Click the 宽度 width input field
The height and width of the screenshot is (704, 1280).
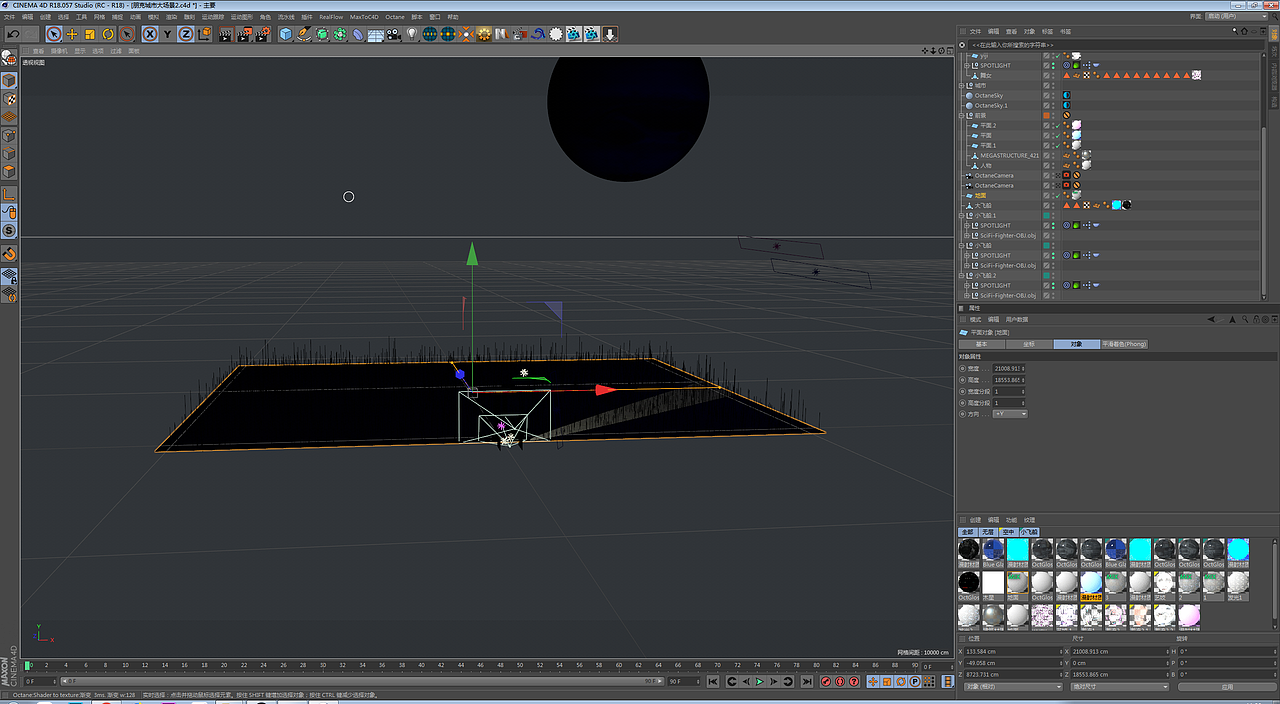(1009, 369)
